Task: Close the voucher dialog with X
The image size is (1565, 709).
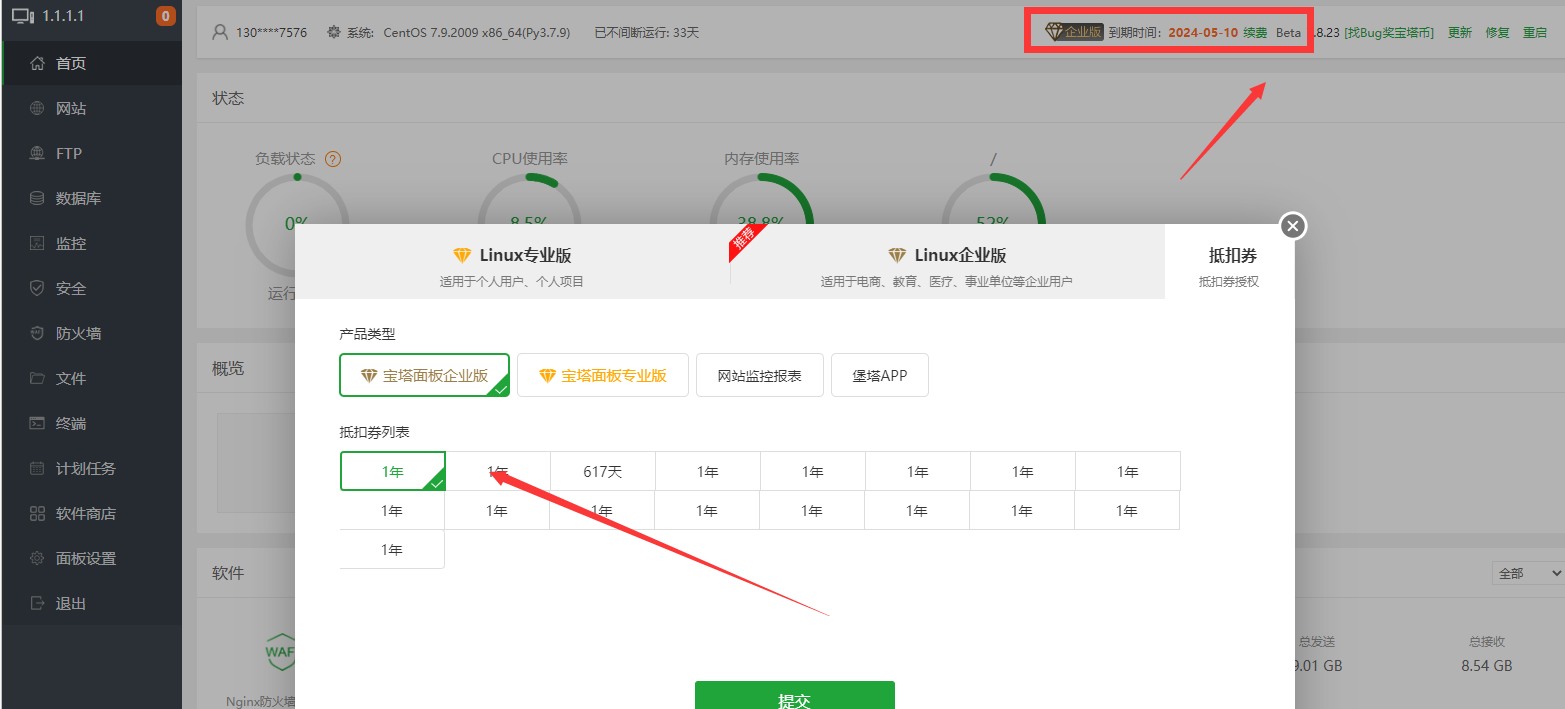Action: pyautogui.click(x=1293, y=226)
